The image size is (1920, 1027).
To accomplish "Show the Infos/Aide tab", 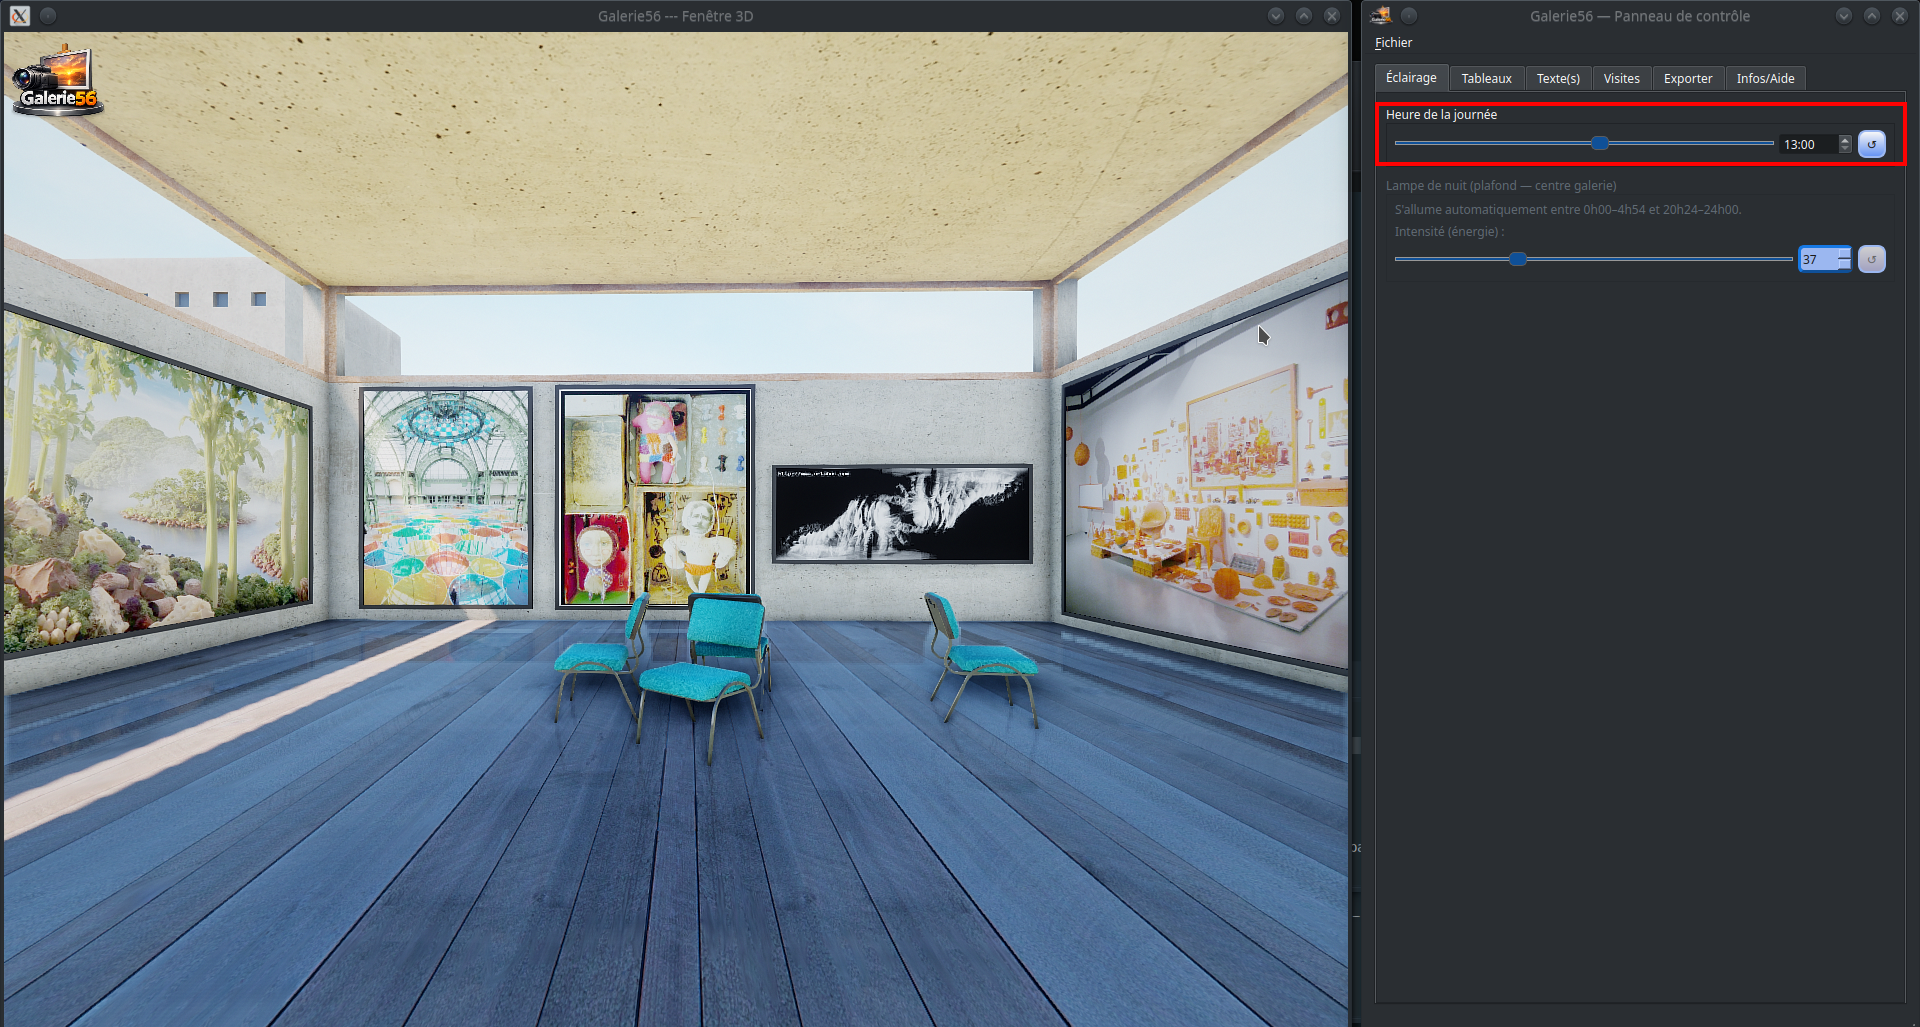I will pyautogui.click(x=1766, y=79).
